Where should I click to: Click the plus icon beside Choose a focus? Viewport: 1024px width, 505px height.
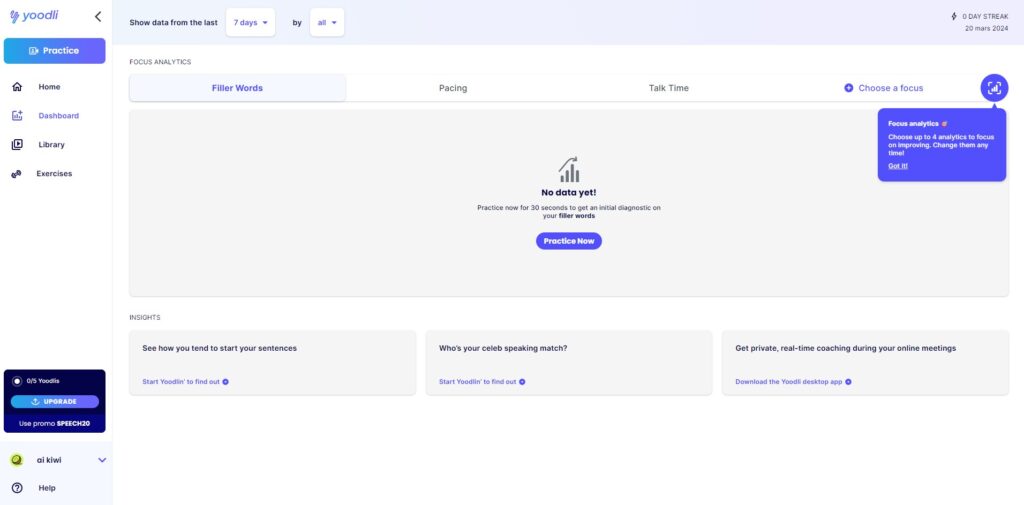(x=848, y=88)
